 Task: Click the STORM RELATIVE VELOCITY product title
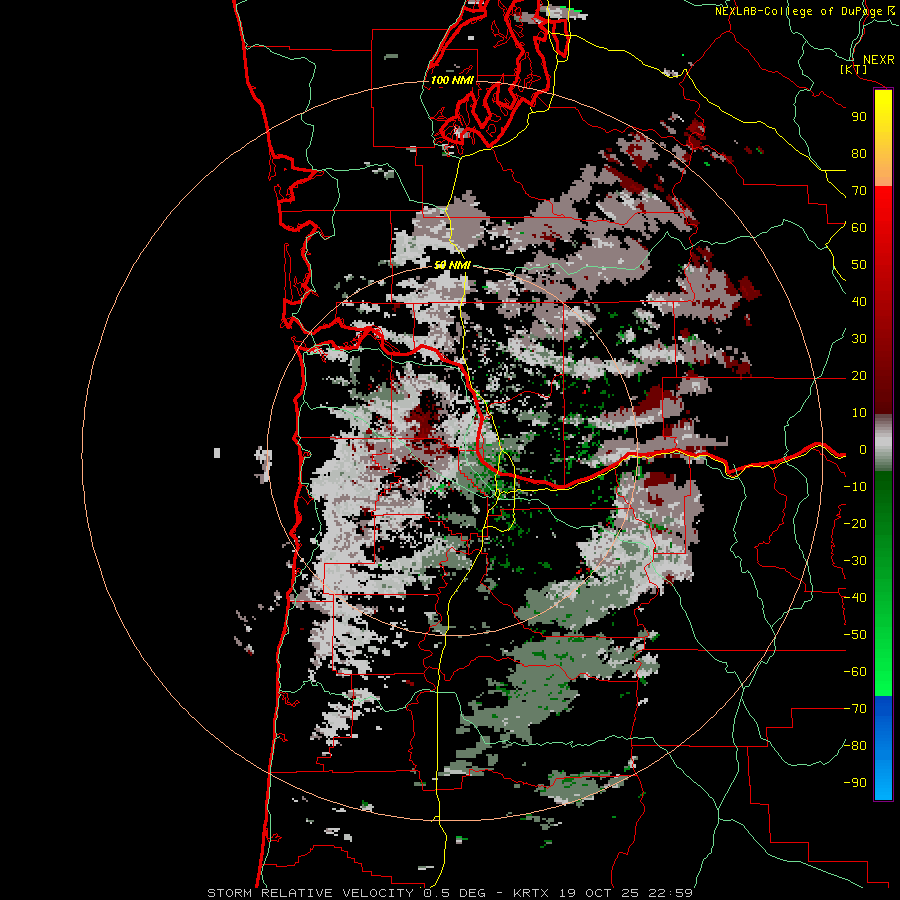(x=312, y=893)
